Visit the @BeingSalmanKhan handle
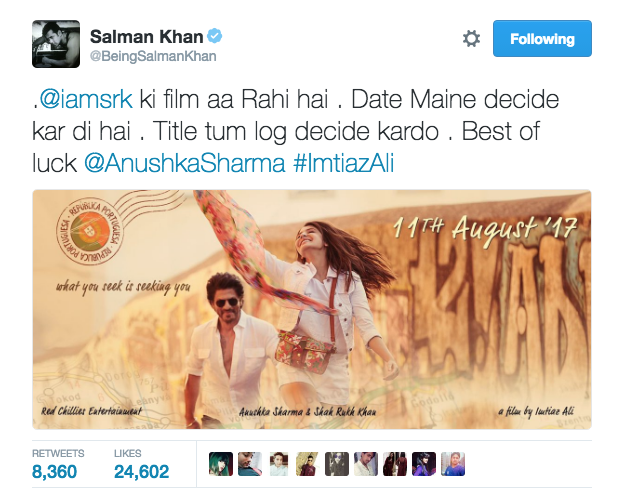This screenshot has width=624, height=498. click(153, 56)
